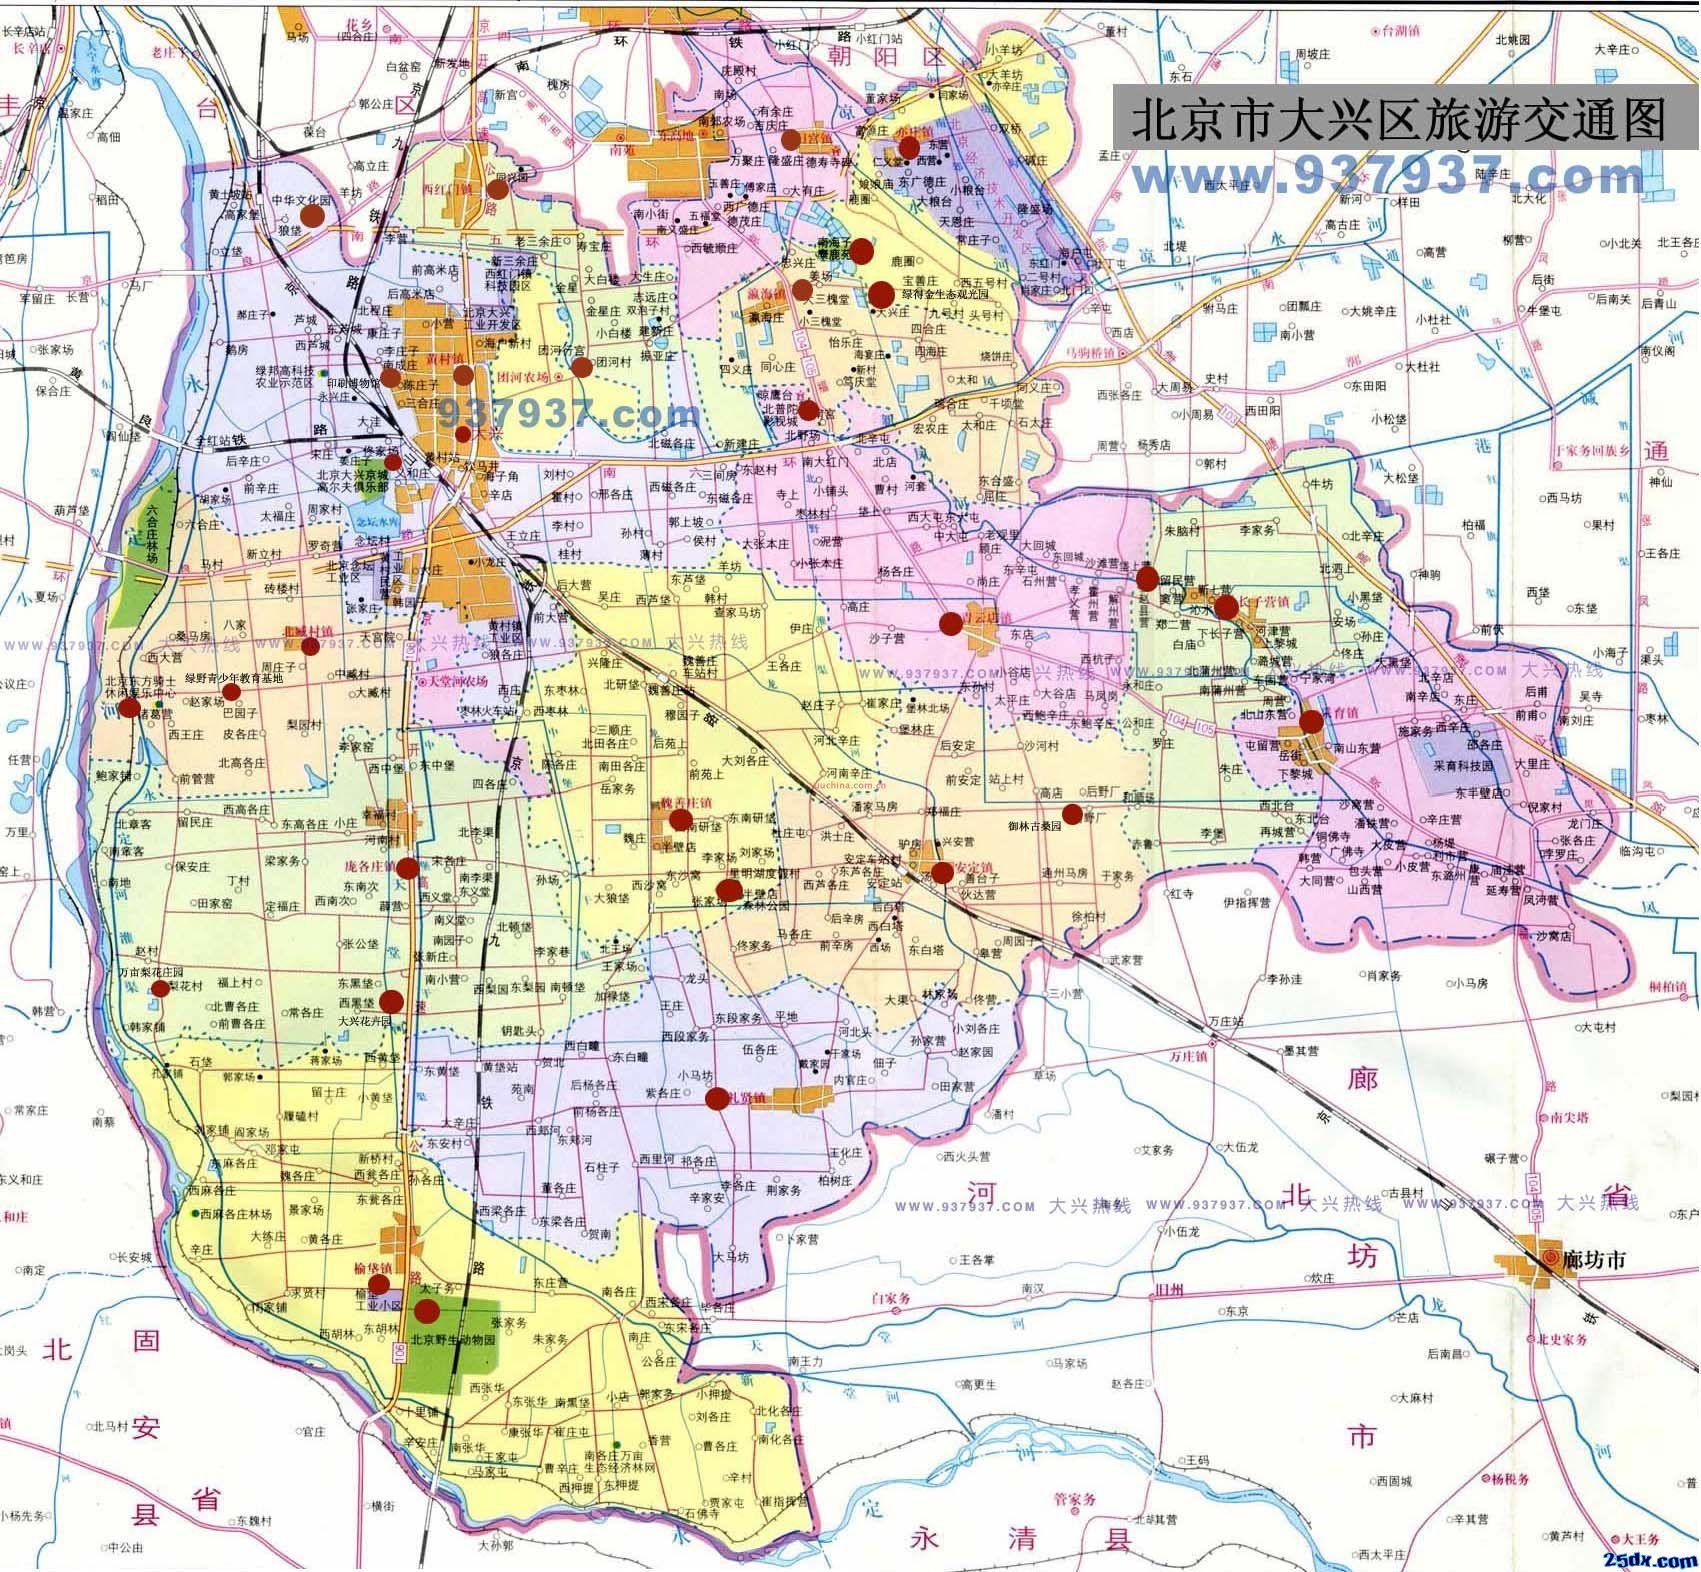This screenshot has width=1701, height=1572.
Task: Click the red dot next to 旧宫镇
Action: 791,138
